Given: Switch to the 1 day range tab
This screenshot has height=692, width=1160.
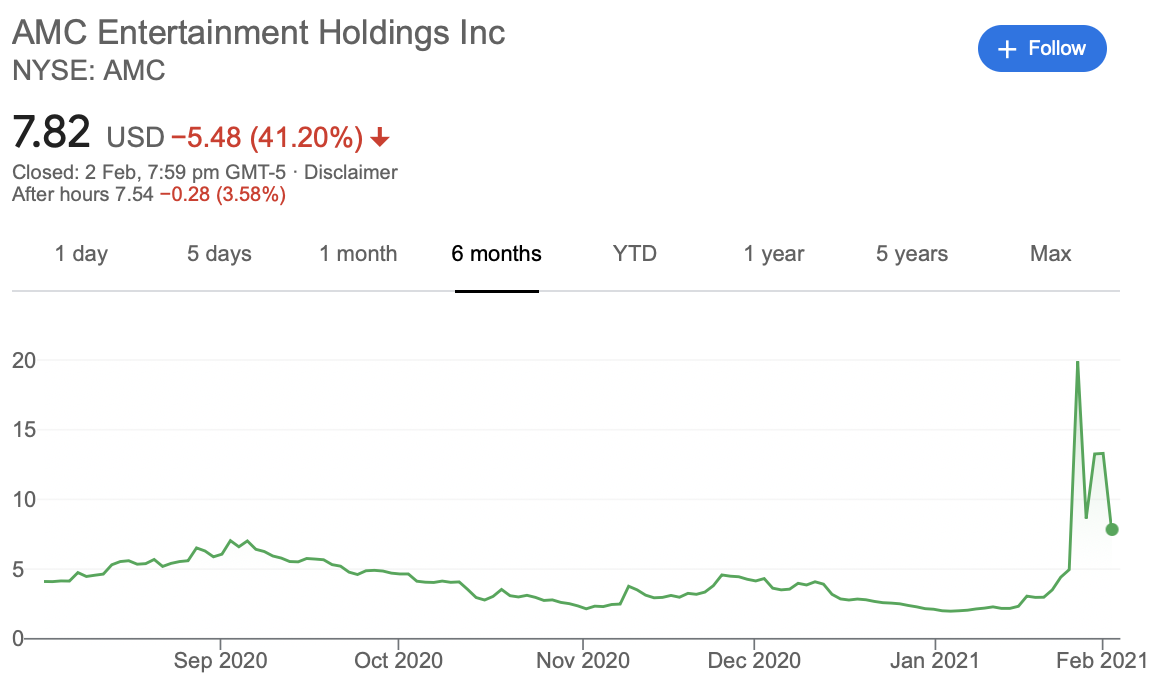Looking at the screenshot, I should coord(81,254).
